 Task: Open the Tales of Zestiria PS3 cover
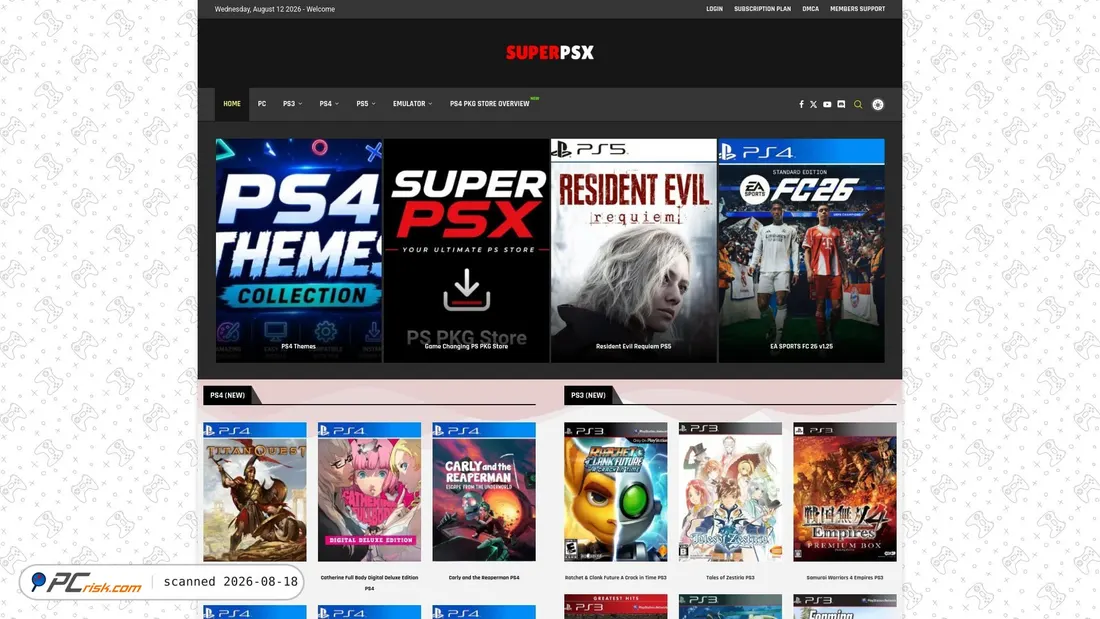(730, 492)
